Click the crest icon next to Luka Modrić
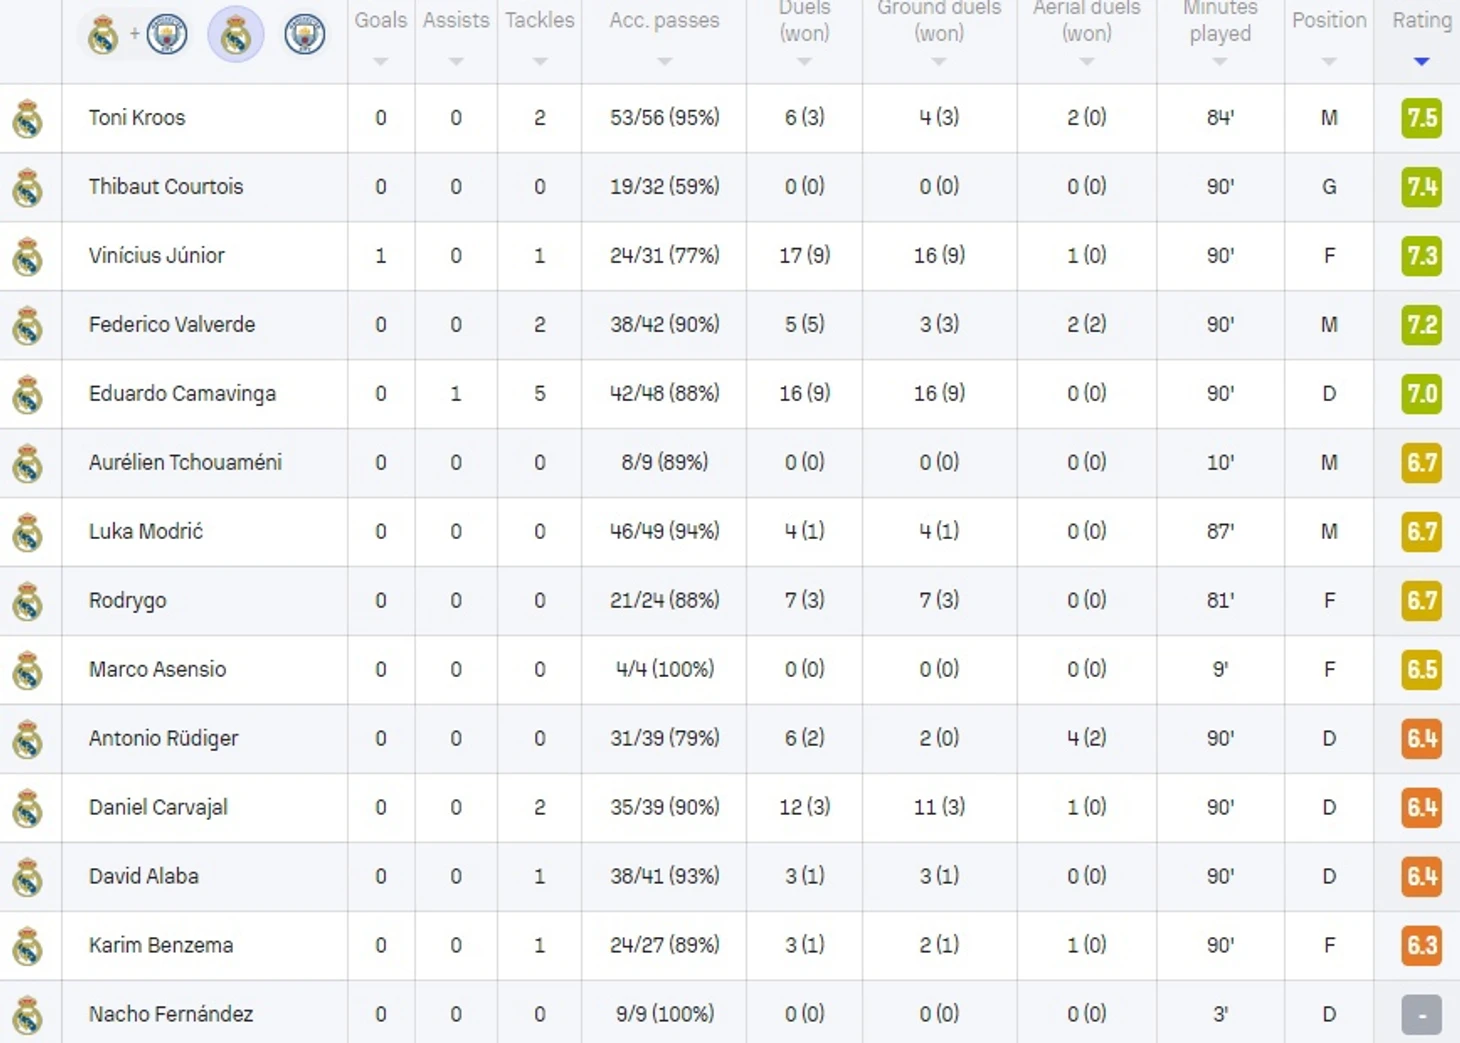The height and width of the screenshot is (1043, 1460). (28, 533)
